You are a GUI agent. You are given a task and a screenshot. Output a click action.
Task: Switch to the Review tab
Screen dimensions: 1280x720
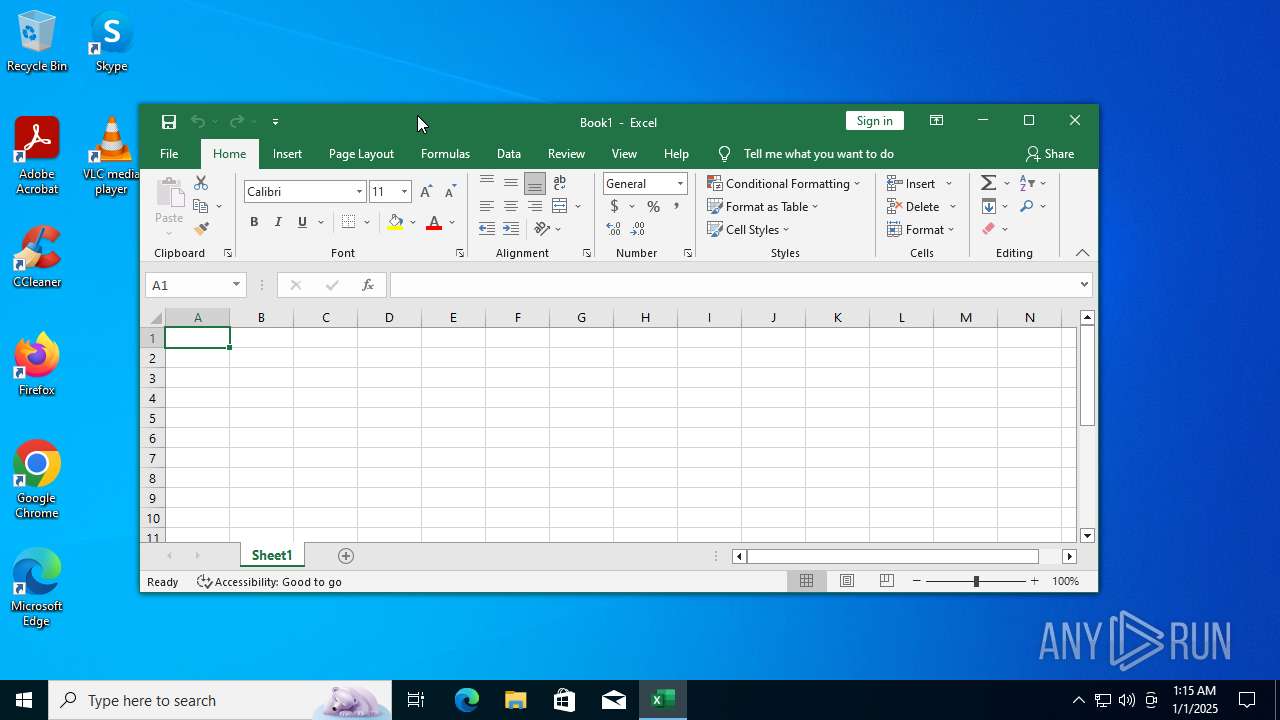point(566,154)
